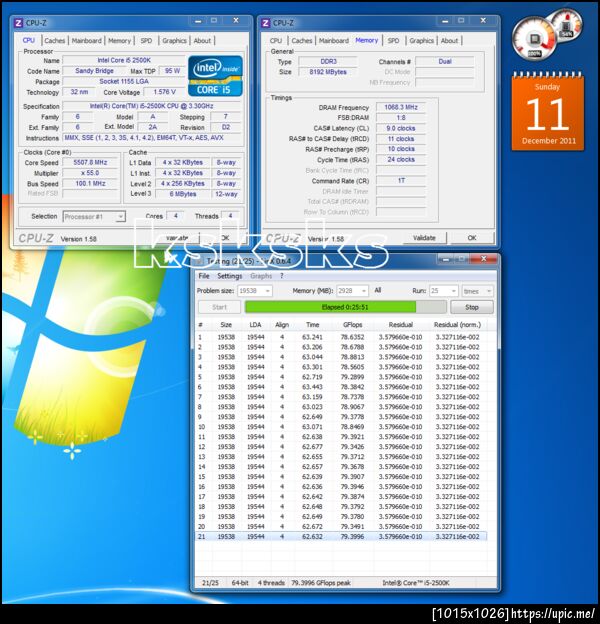The height and width of the screenshot is (624, 600).
Task: Open Caches tab in right CPU-Z window
Action: tap(302, 41)
